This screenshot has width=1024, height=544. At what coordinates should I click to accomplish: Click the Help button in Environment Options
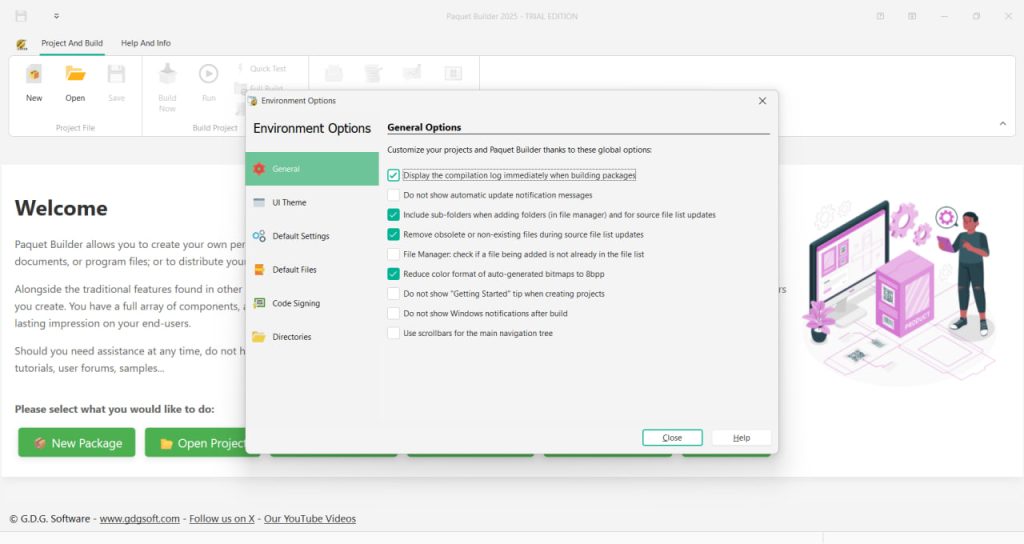pos(741,438)
